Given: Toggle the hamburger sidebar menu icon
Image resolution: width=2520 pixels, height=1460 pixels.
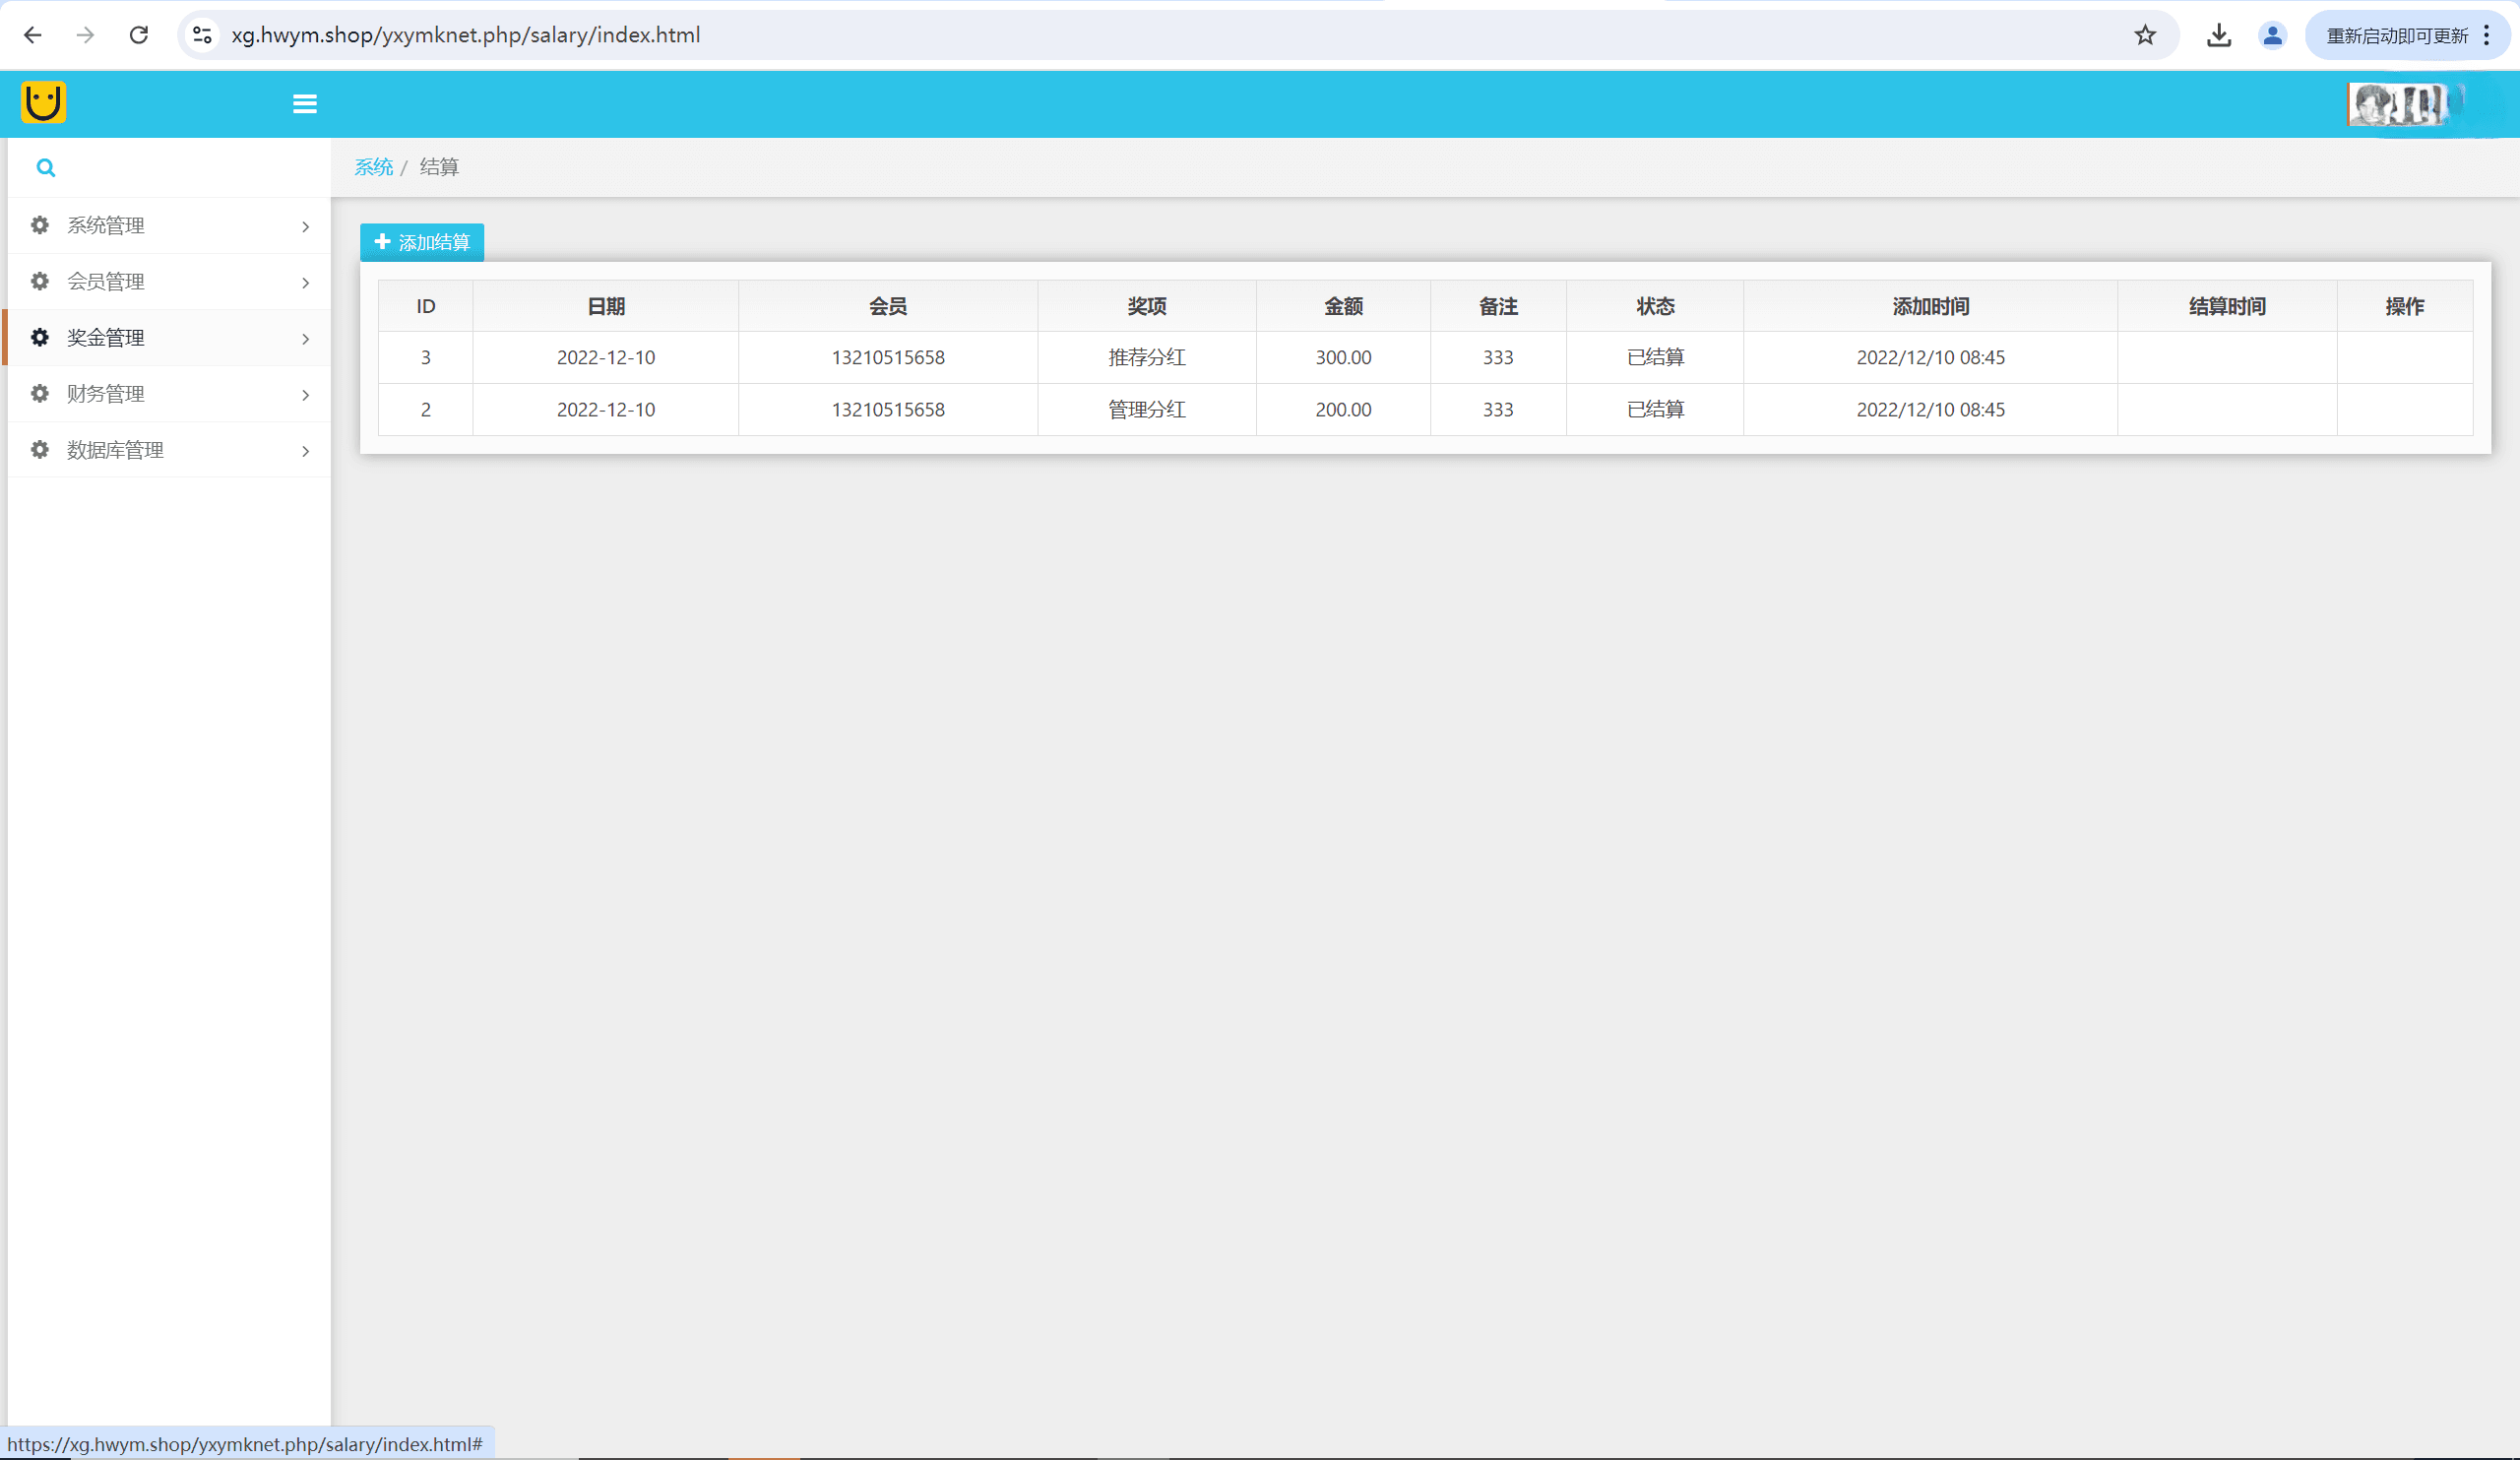Looking at the screenshot, I should [305, 104].
